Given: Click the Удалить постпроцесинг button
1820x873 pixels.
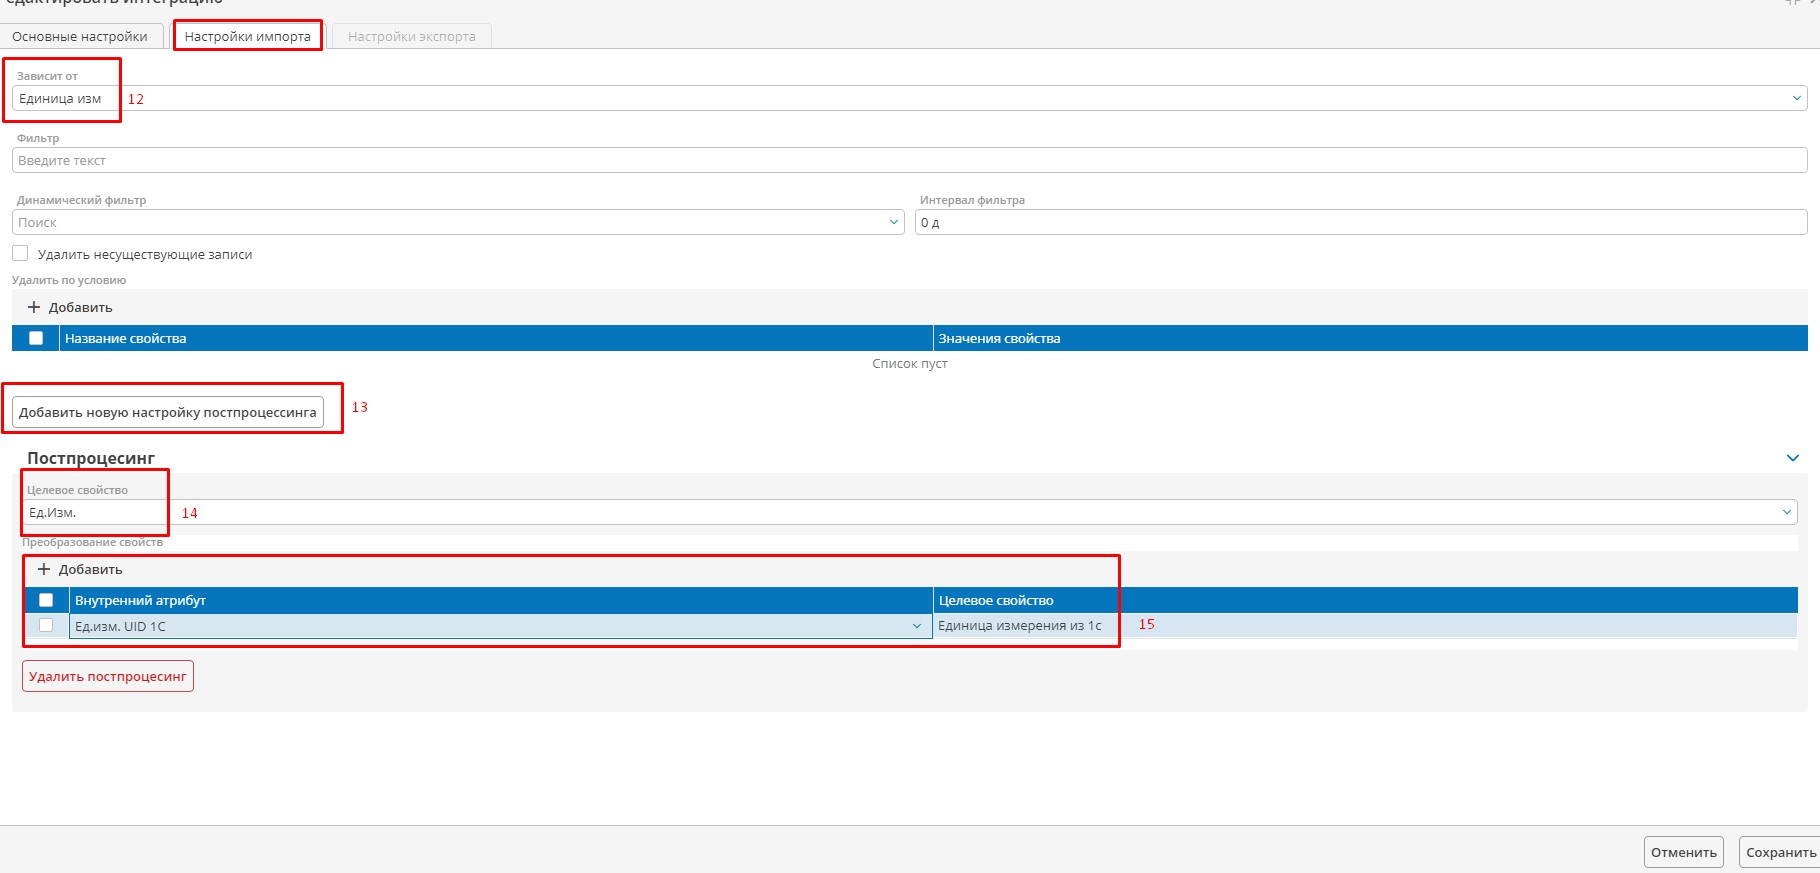Looking at the screenshot, I should tap(108, 676).
